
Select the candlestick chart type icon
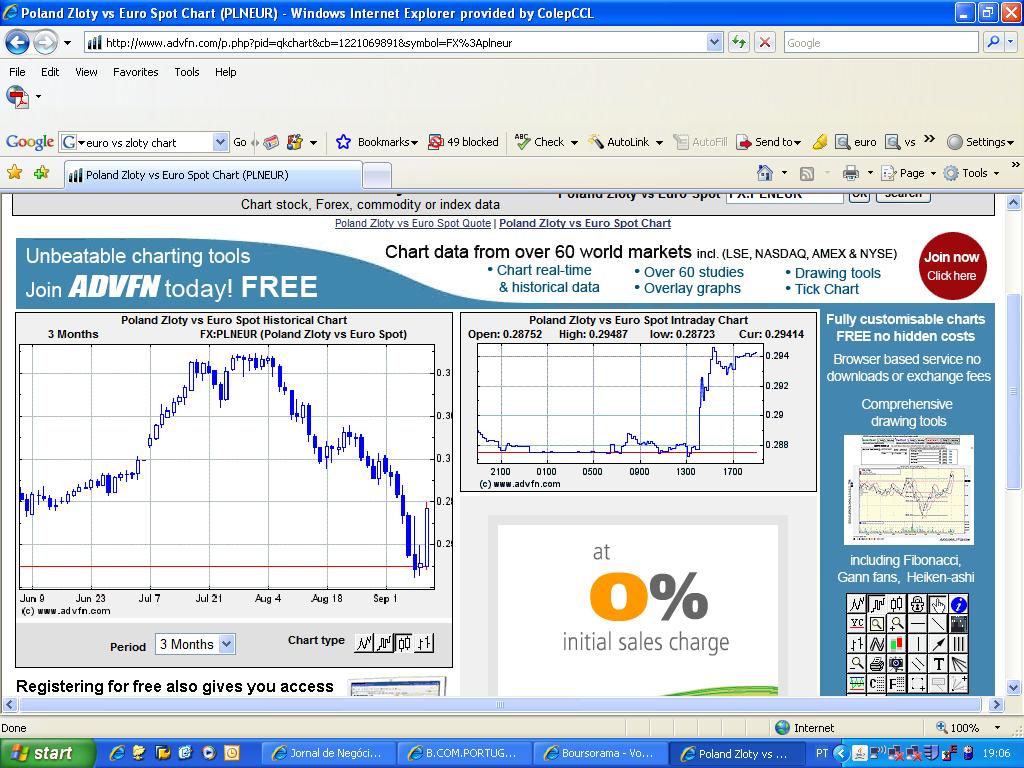(404, 643)
